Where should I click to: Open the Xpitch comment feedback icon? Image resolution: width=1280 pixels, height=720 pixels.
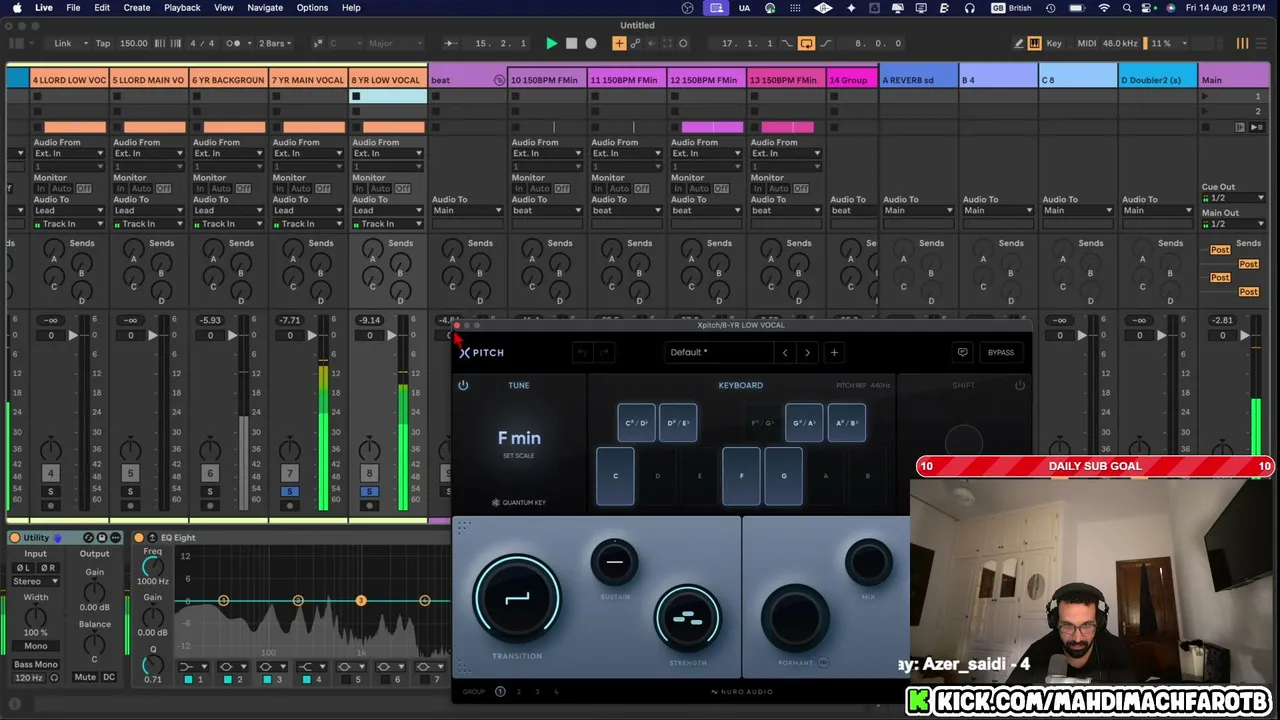click(962, 352)
